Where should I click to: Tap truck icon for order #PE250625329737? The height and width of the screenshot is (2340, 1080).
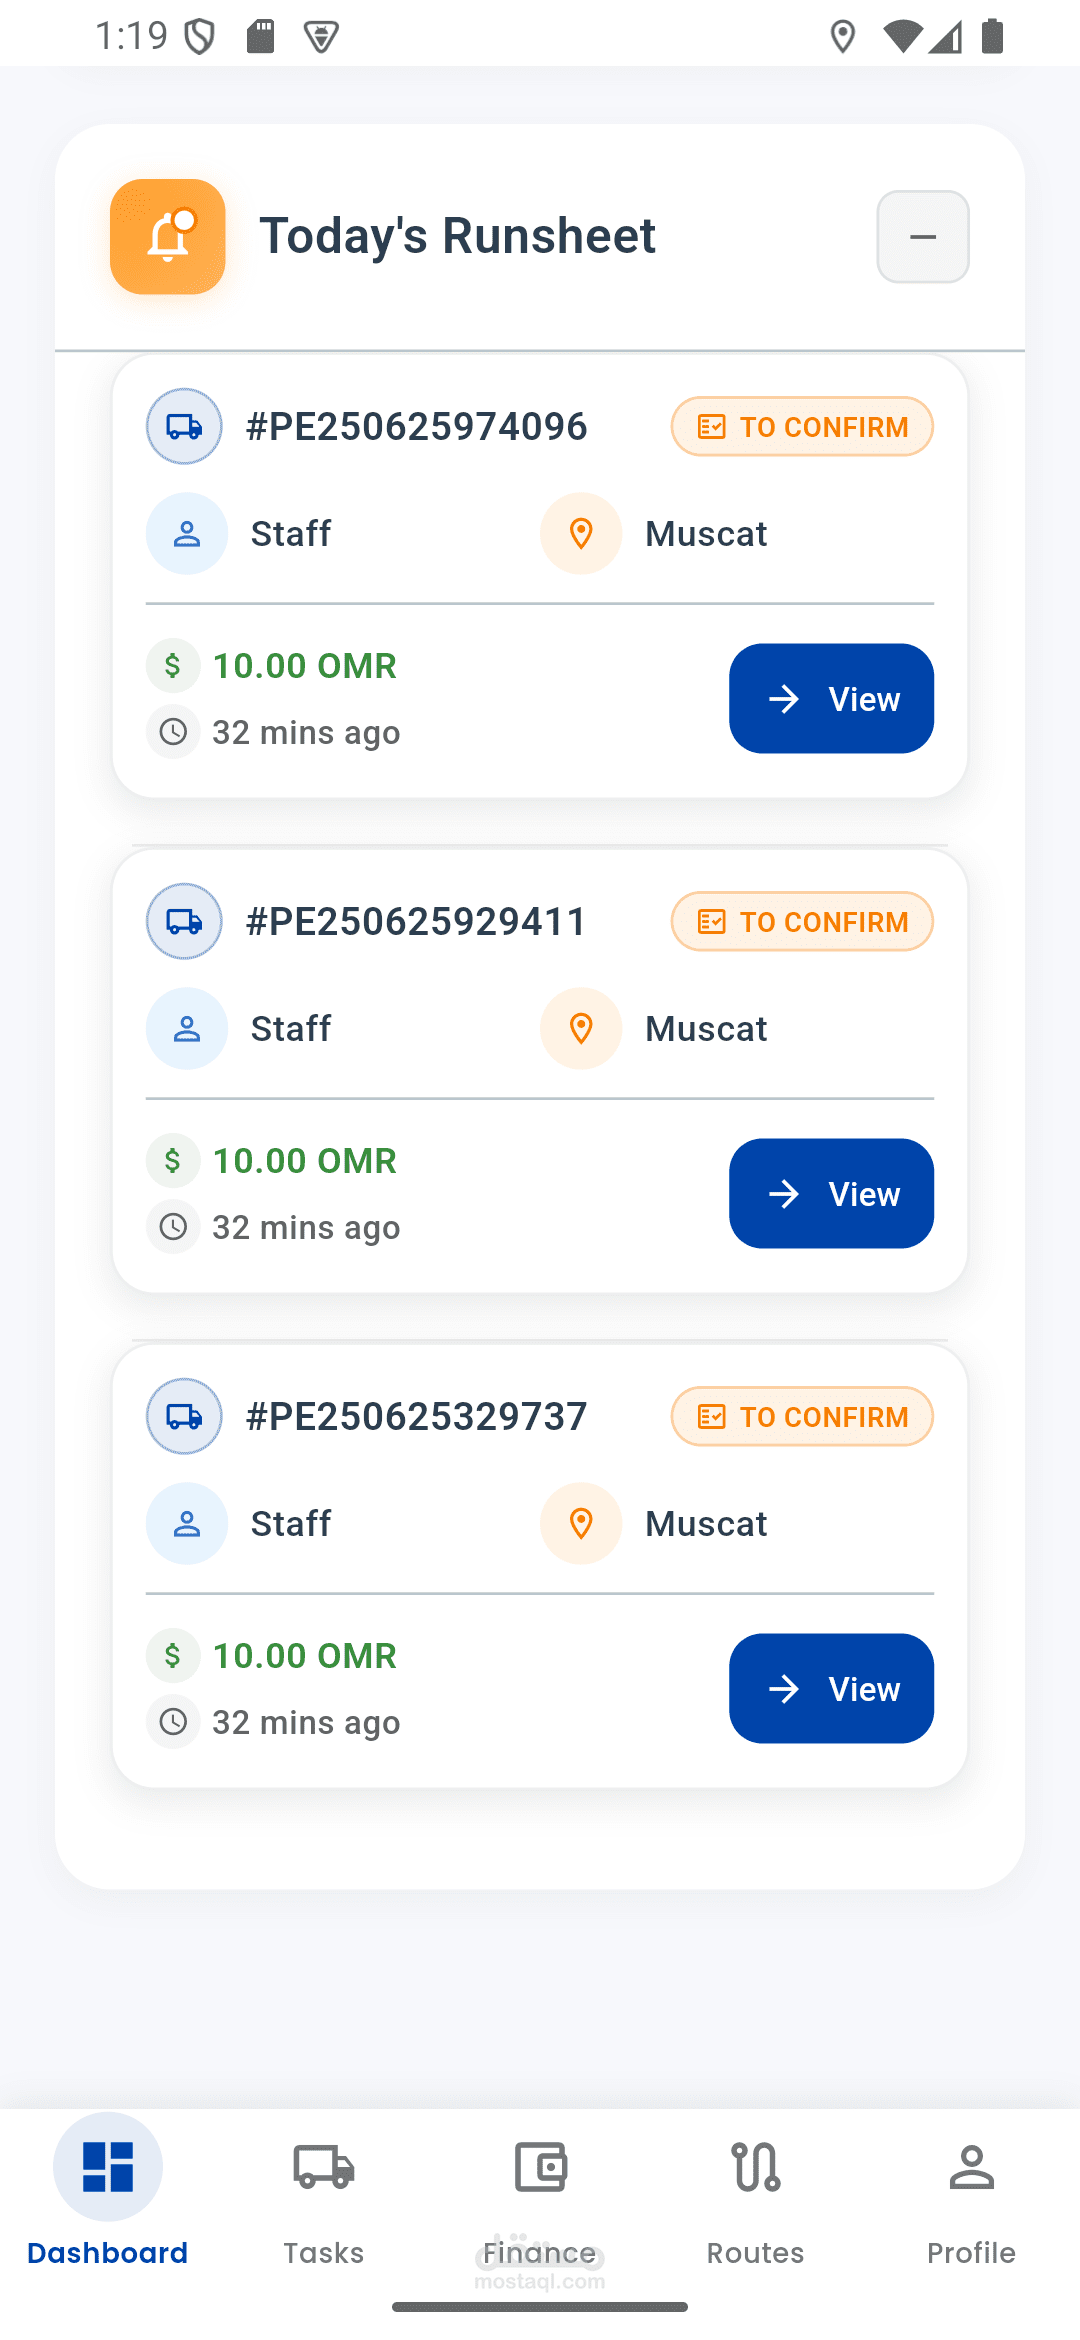coord(184,1416)
